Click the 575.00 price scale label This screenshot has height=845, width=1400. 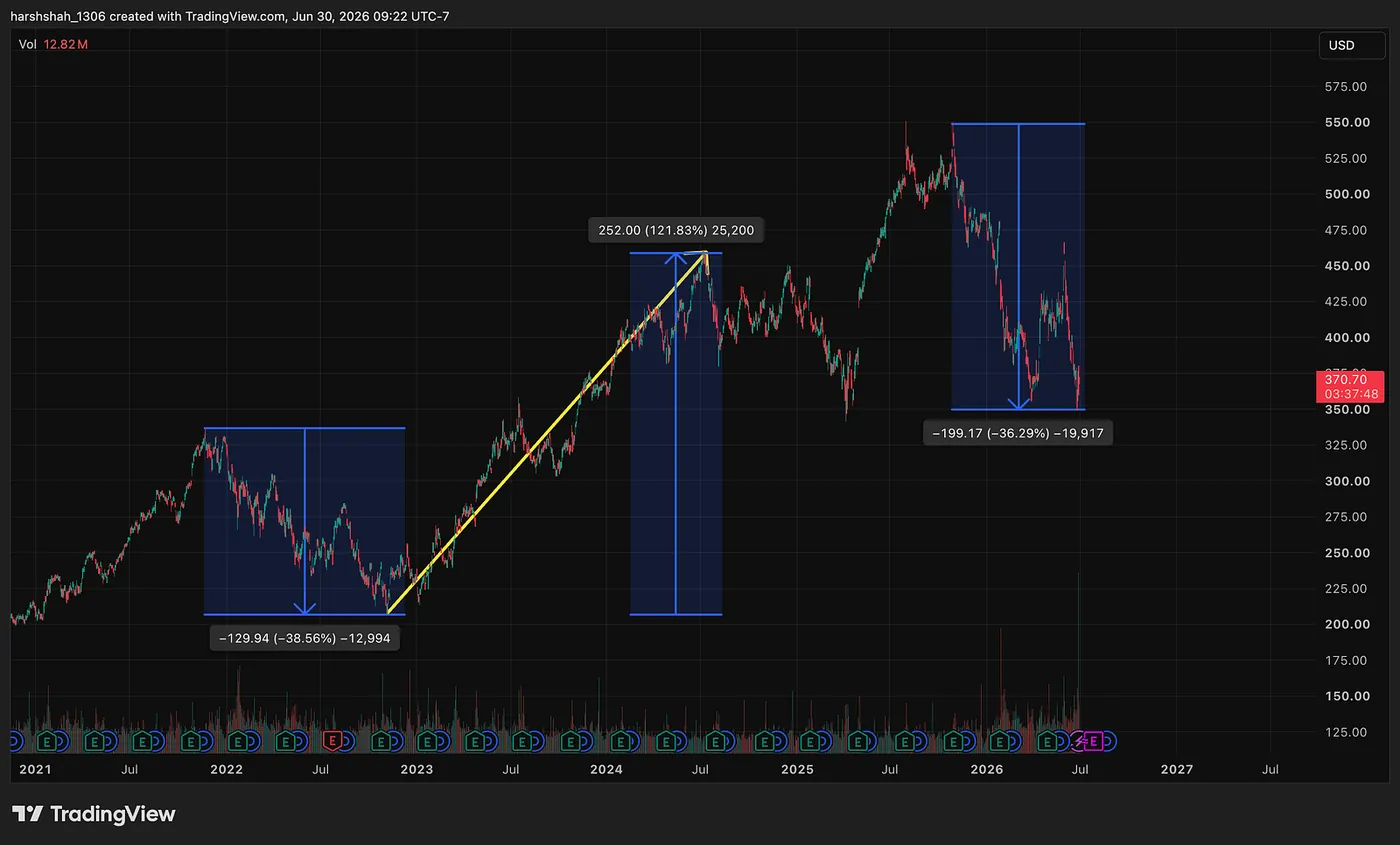[1345, 87]
